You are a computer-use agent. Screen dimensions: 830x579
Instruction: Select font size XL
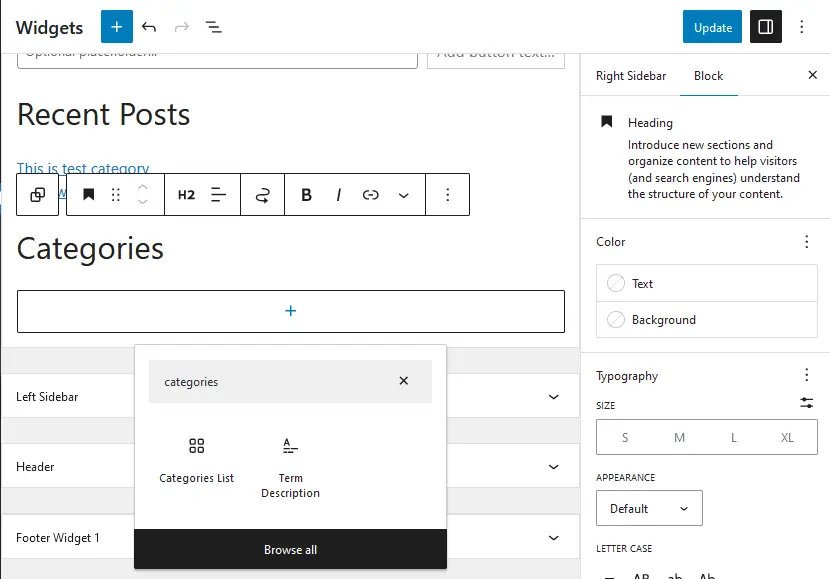coord(787,437)
